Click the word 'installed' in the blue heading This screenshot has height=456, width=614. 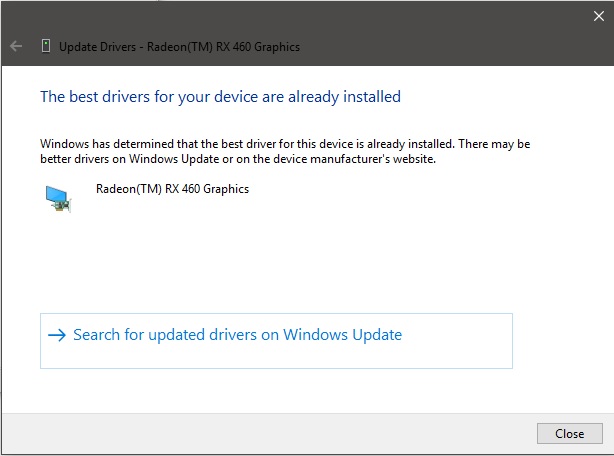coord(372,96)
